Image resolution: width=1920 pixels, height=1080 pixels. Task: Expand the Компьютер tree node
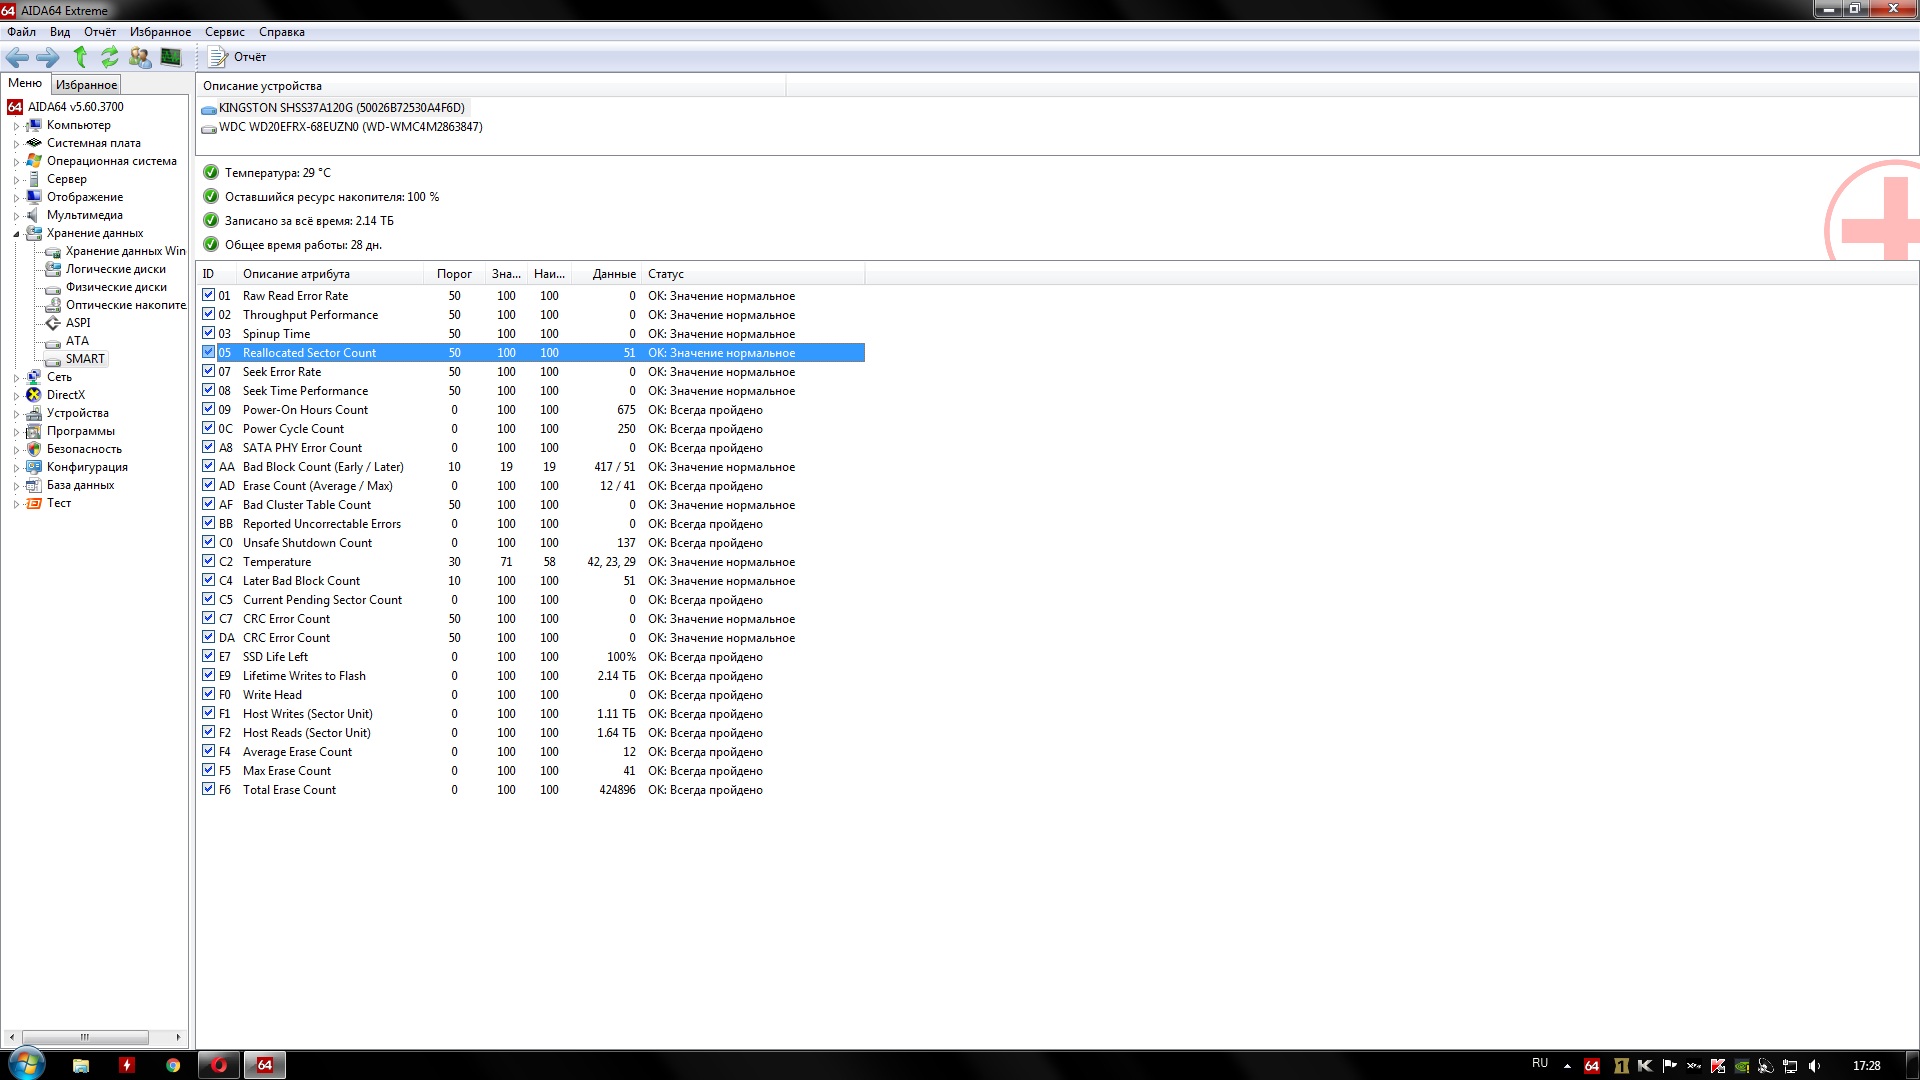[x=16, y=126]
